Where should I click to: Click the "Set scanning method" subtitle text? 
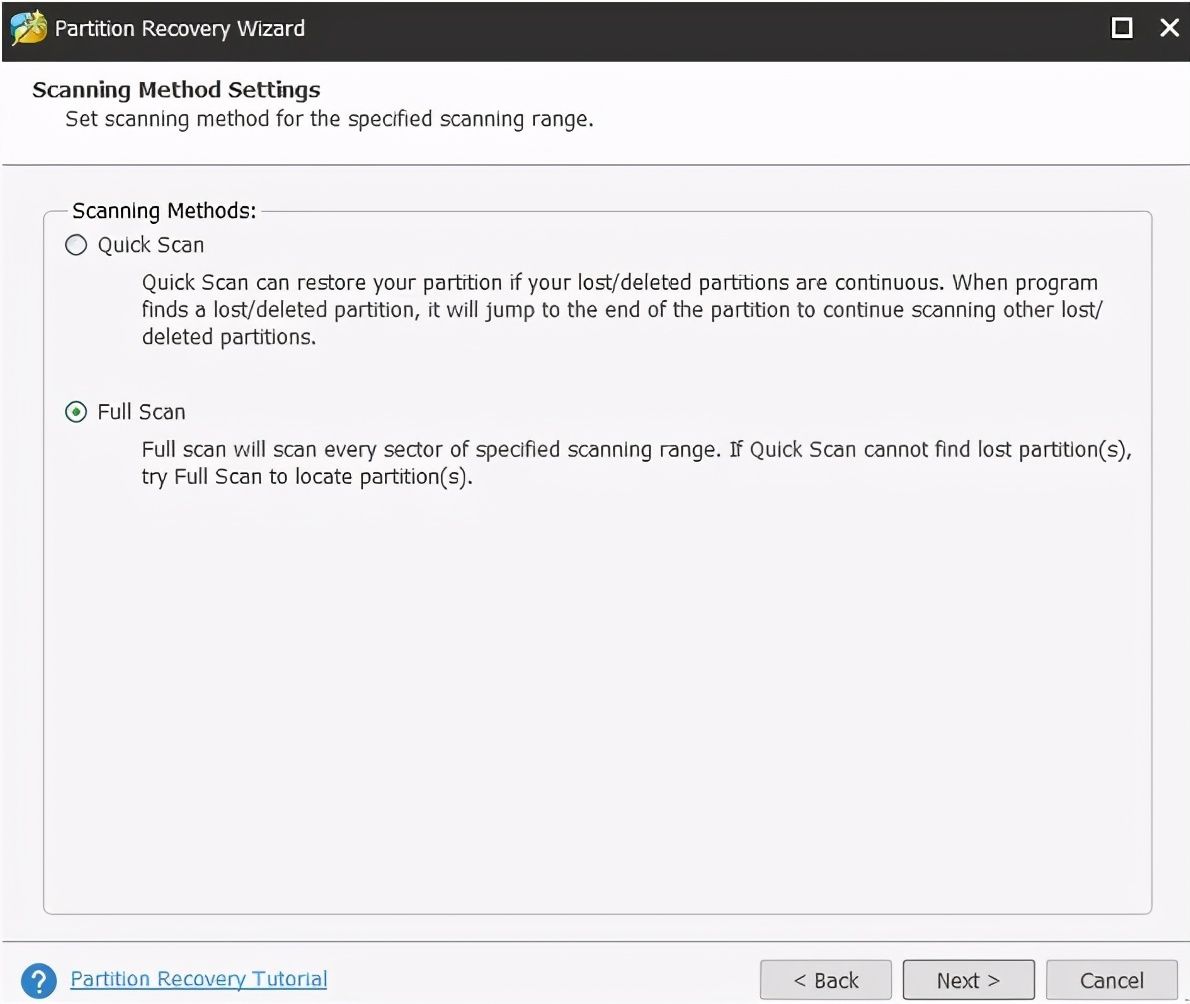pyautogui.click(x=329, y=120)
